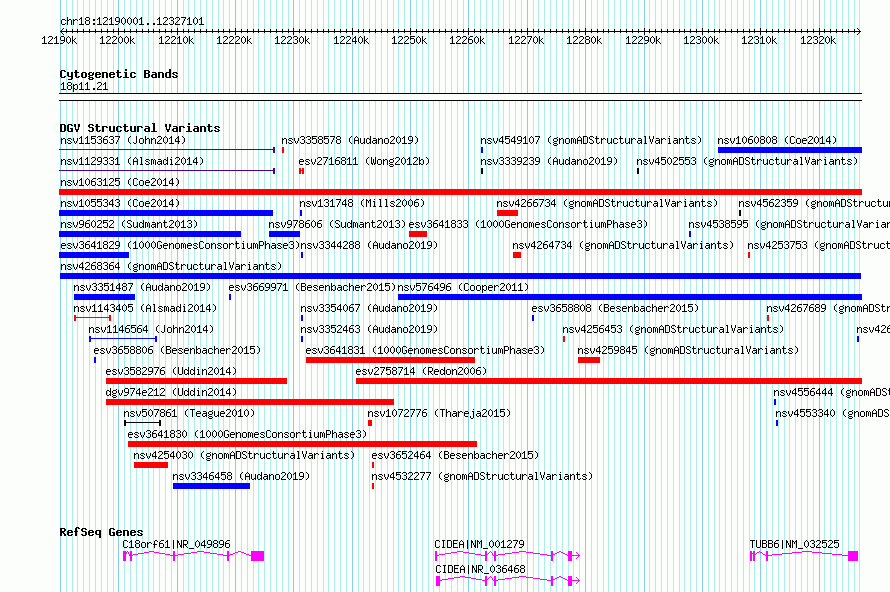Select the nsv4268364 gnomAD blue variant bar

tap(460, 276)
